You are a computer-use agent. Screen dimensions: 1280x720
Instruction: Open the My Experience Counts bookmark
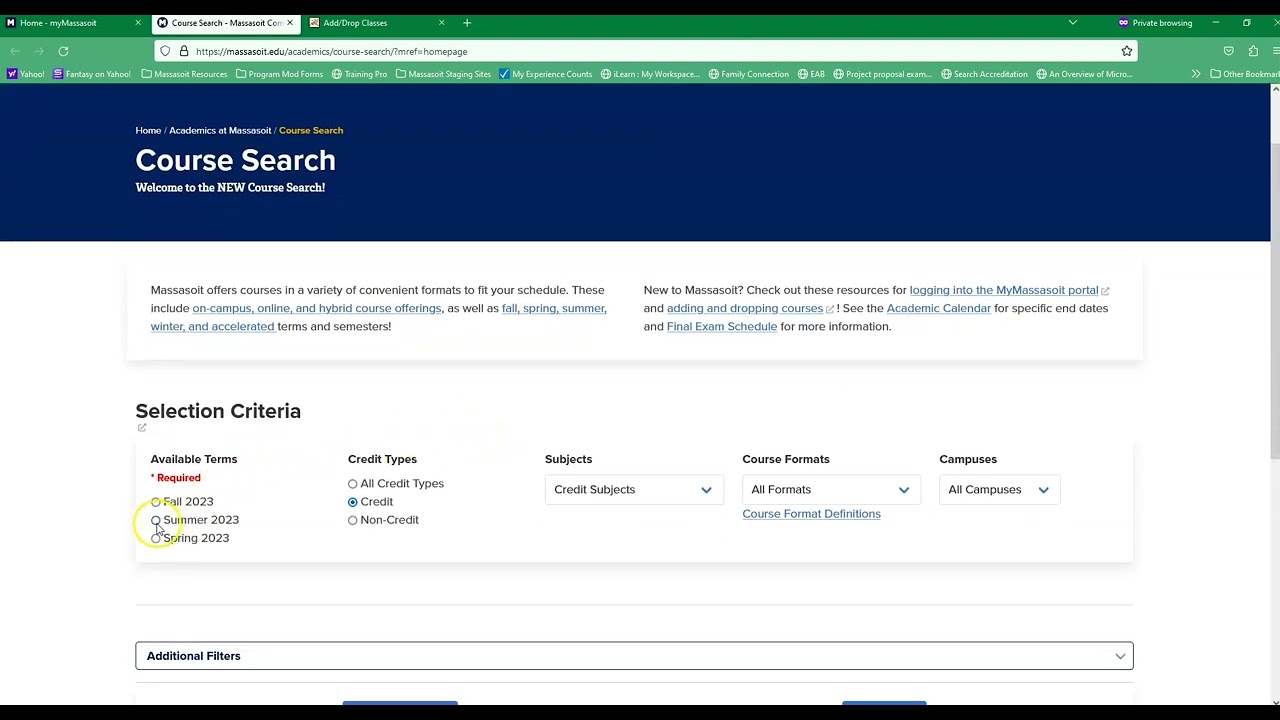tap(545, 74)
